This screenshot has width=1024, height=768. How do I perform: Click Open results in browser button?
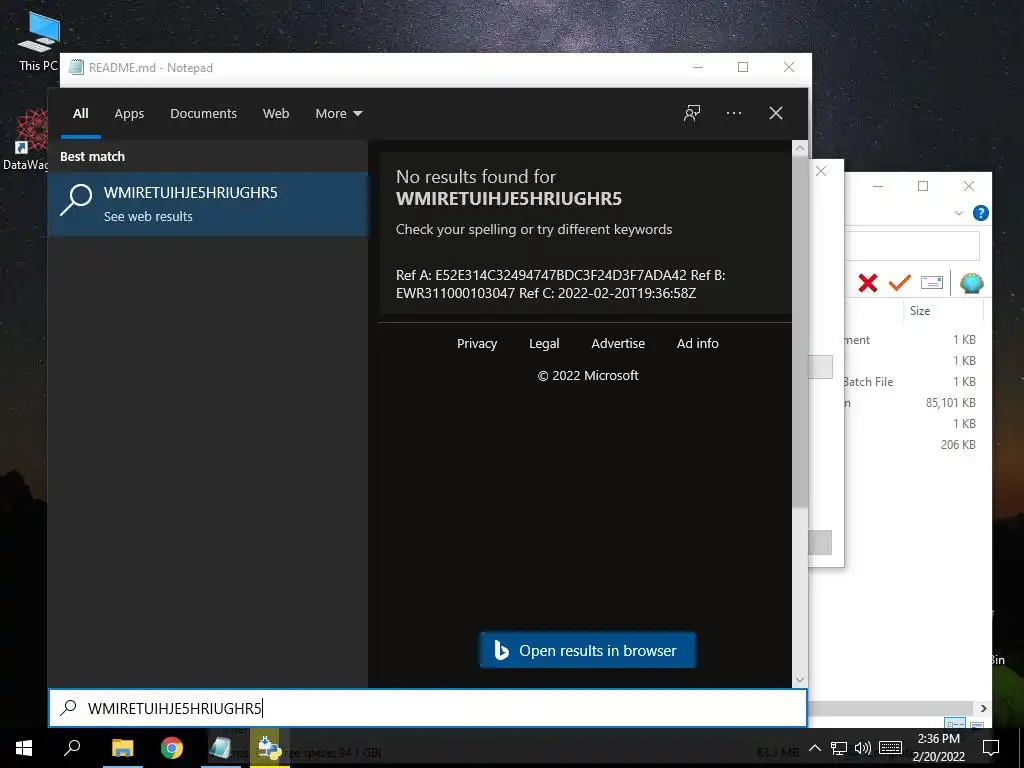point(587,650)
